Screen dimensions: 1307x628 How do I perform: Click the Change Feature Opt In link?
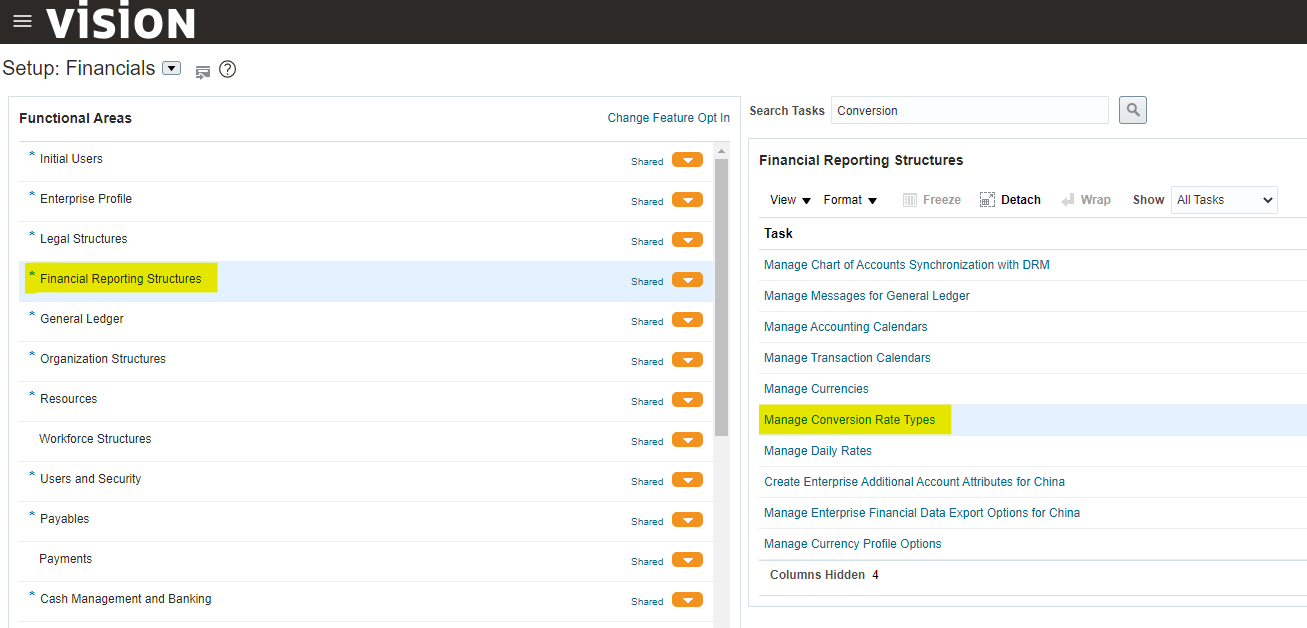coord(668,118)
